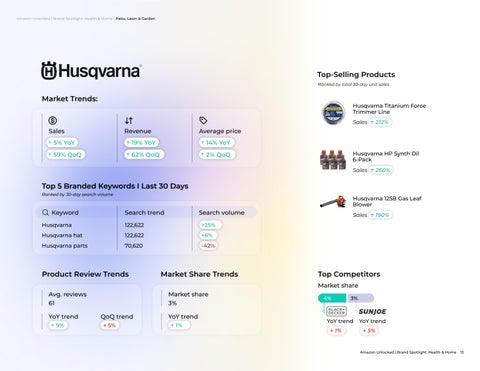Click the Keyword magnifier search icon

(45, 212)
